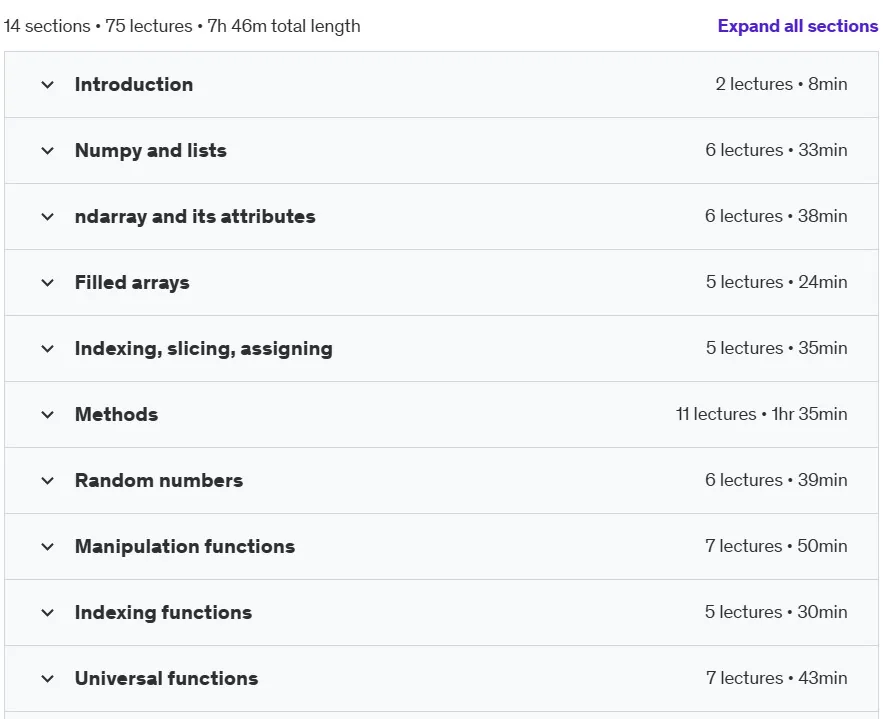Click 11 lectures 1hr 35min label

[x=761, y=414]
